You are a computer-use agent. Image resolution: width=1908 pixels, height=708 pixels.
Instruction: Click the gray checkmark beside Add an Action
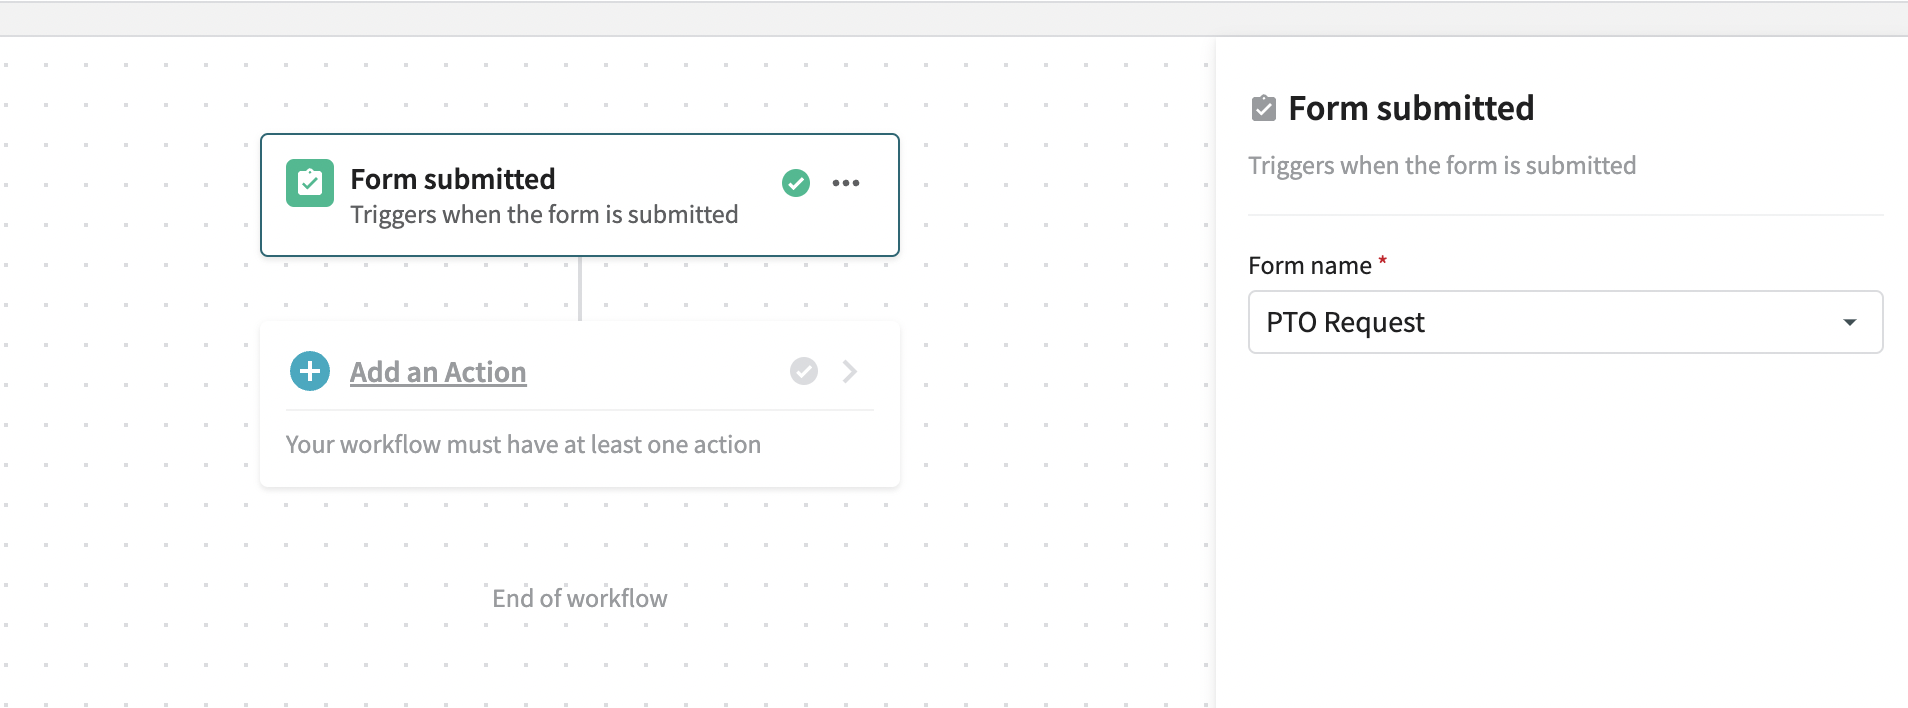804,371
